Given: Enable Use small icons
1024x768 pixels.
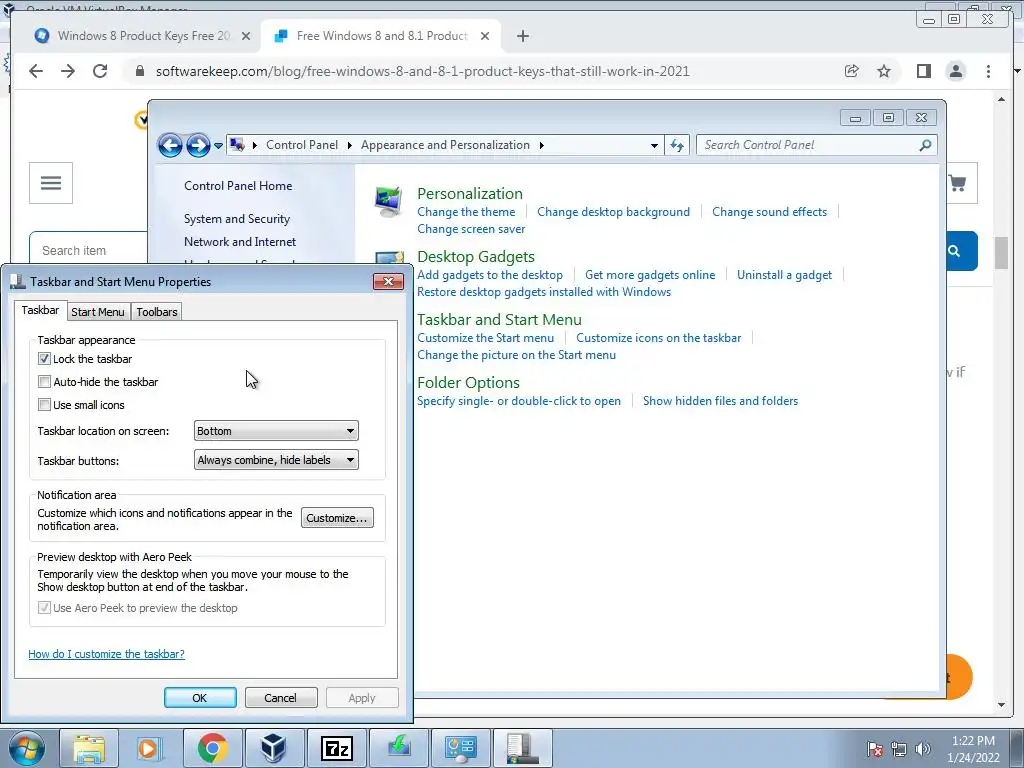Looking at the screenshot, I should point(44,405).
